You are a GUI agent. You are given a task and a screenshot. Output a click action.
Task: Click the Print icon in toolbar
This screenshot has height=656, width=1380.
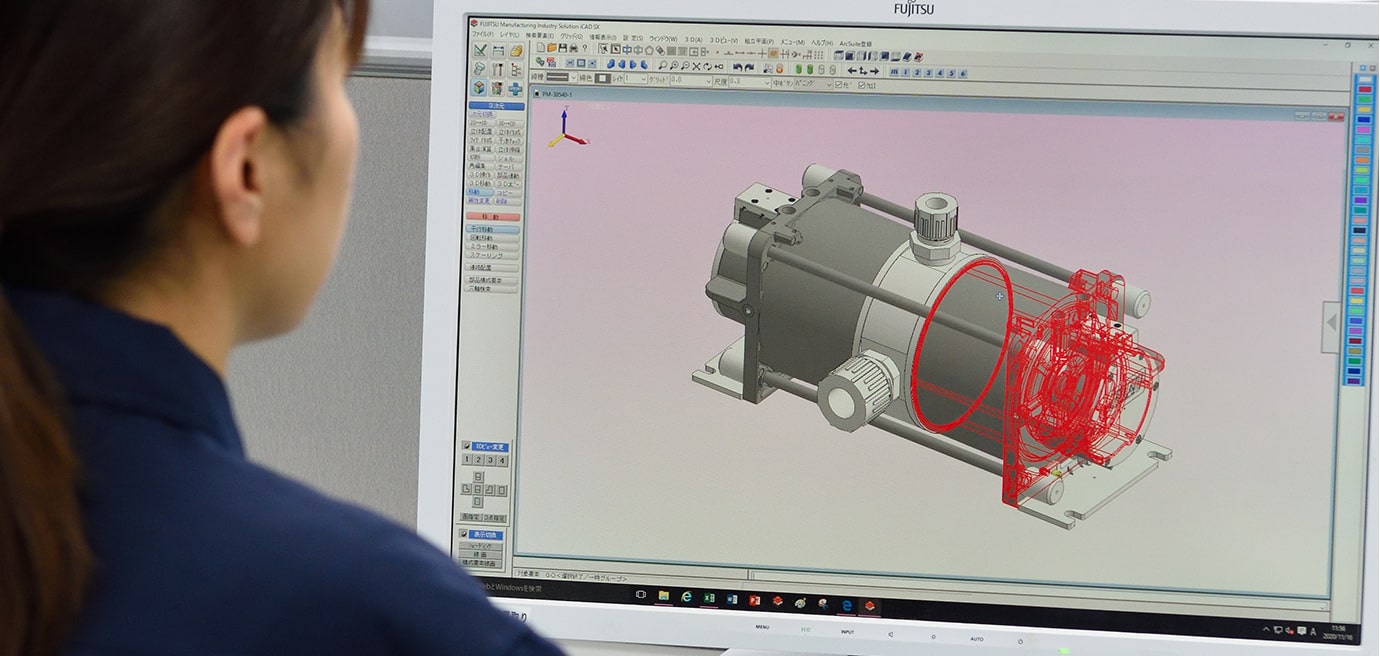573,48
